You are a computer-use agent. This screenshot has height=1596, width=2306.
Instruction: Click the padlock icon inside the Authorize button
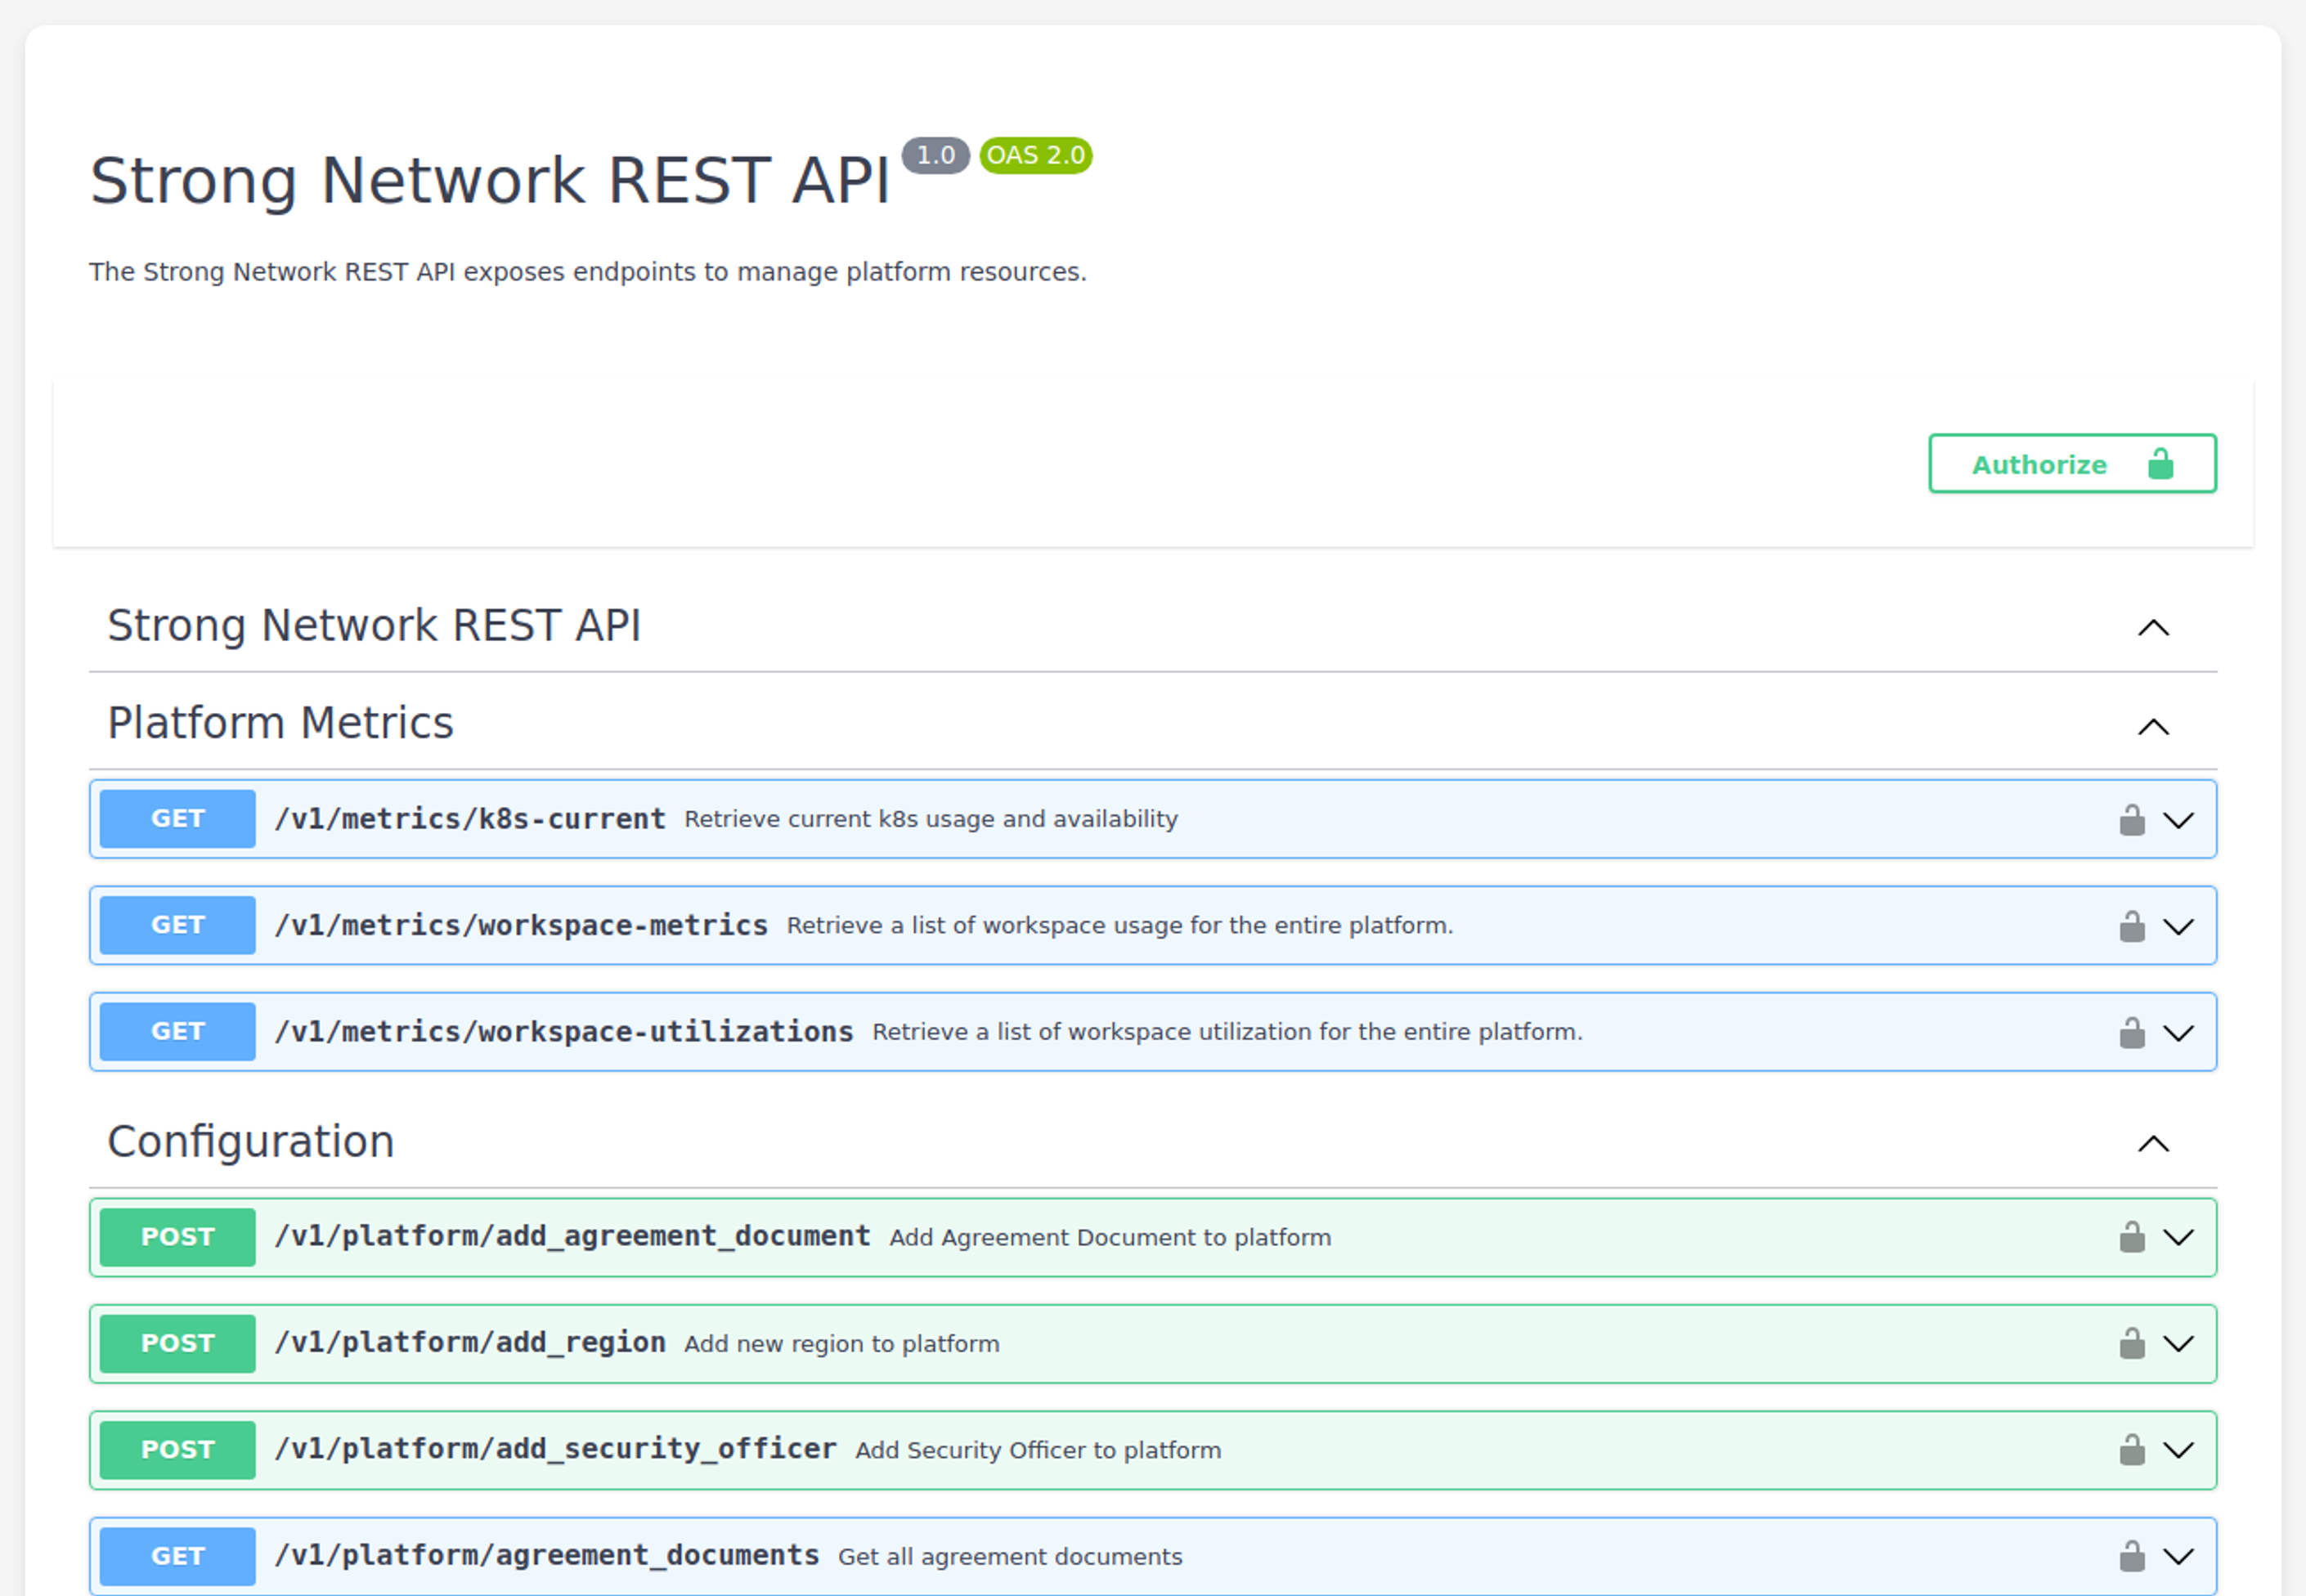pyautogui.click(x=2161, y=463)
